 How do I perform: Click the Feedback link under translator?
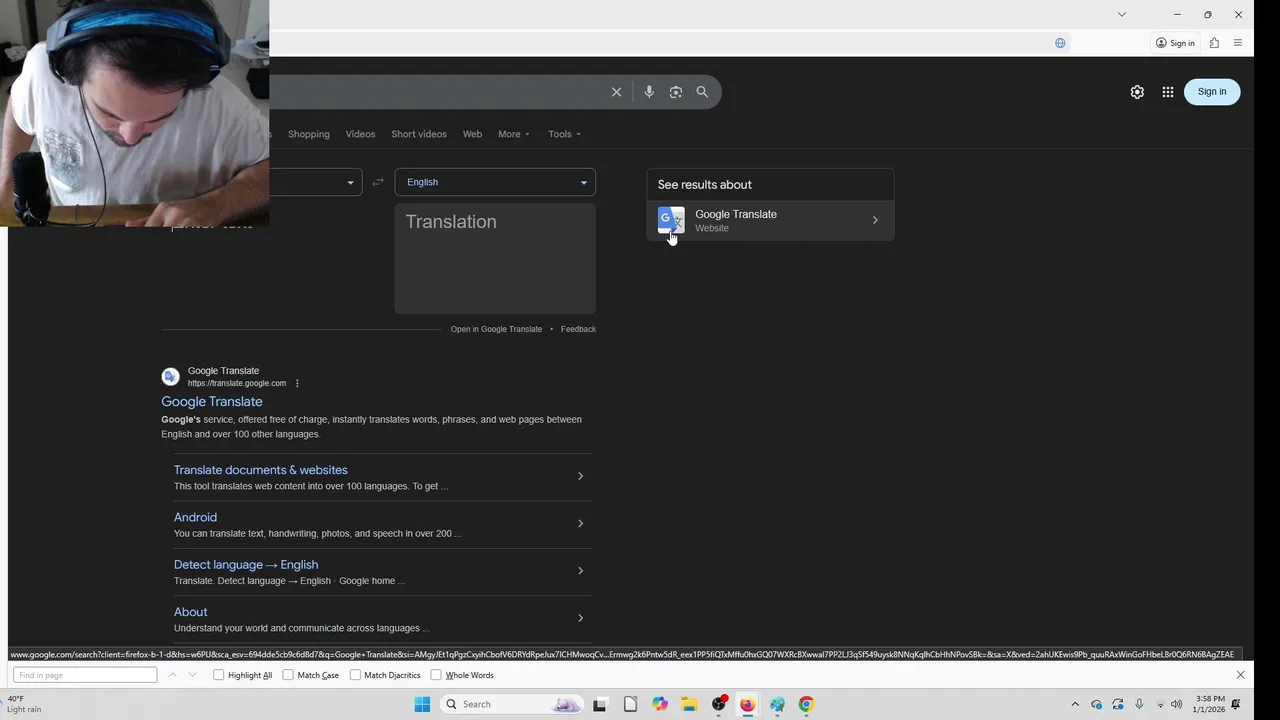[x=578, y=329]
